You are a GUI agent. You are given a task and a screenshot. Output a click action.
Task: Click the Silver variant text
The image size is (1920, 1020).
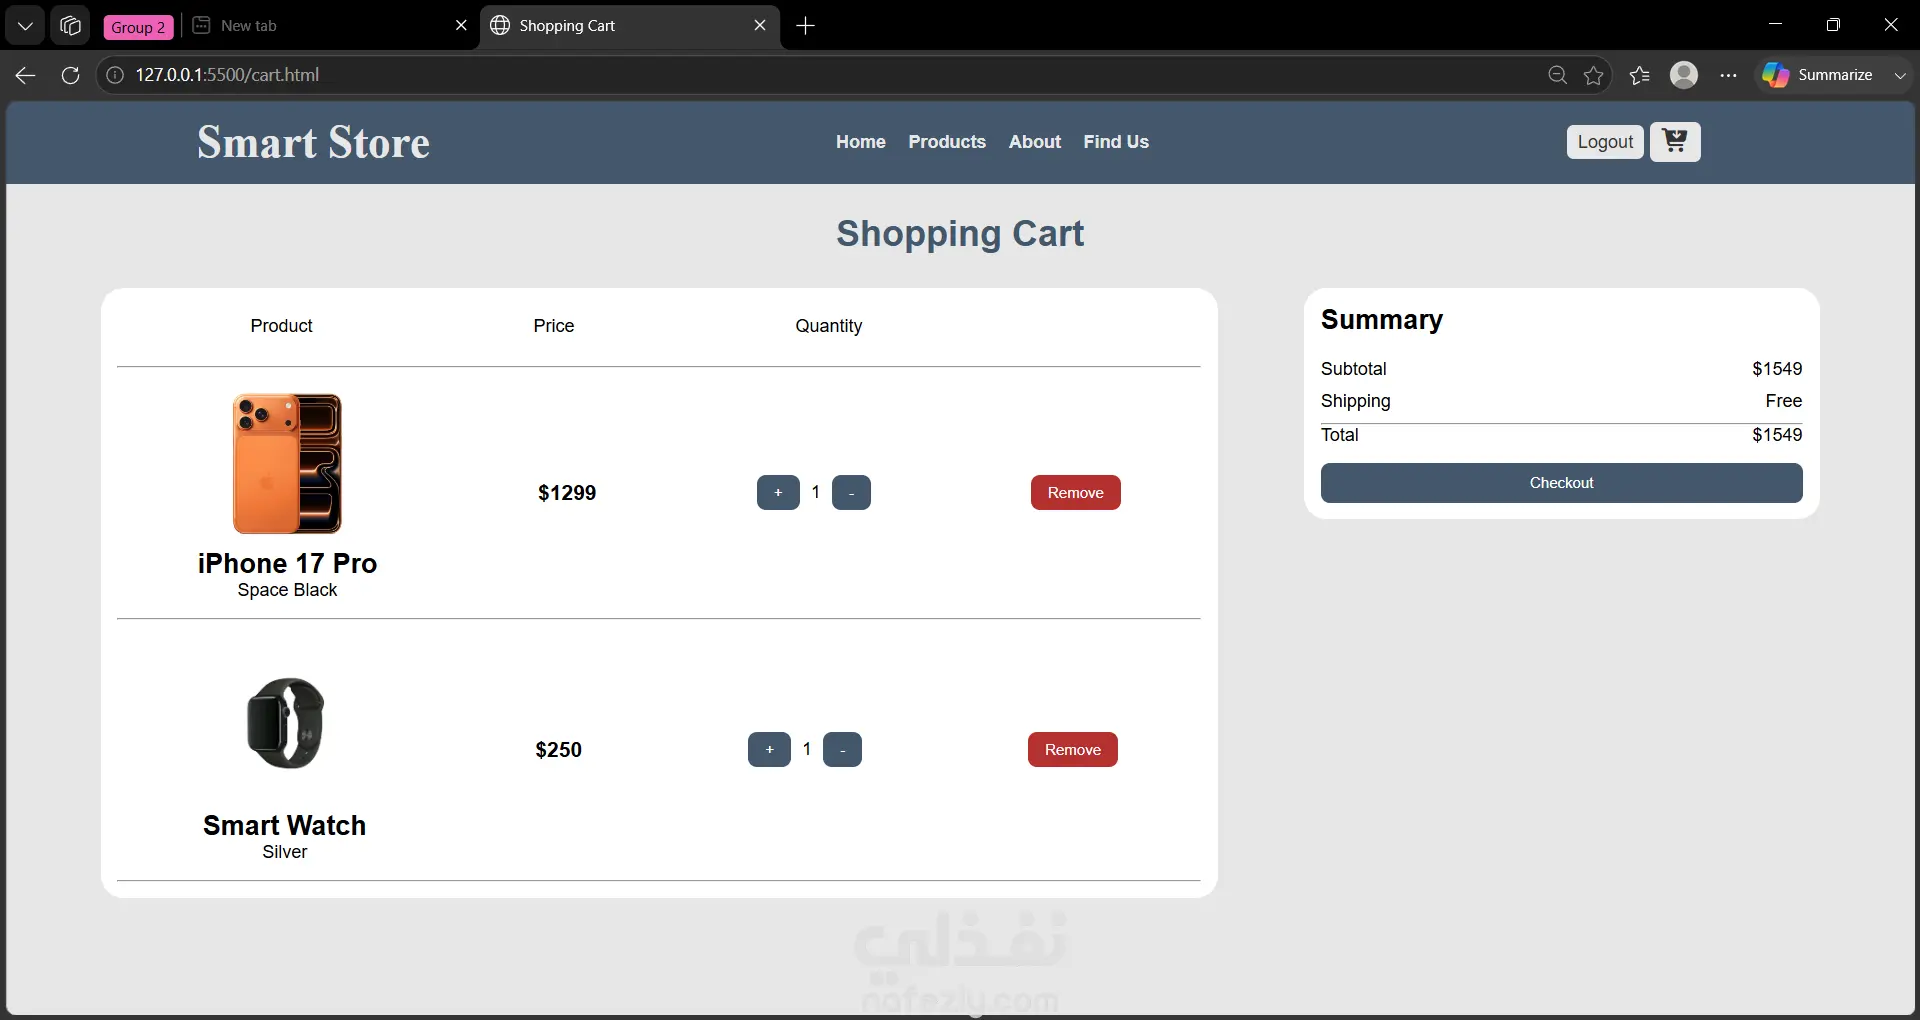coord(285,852)
